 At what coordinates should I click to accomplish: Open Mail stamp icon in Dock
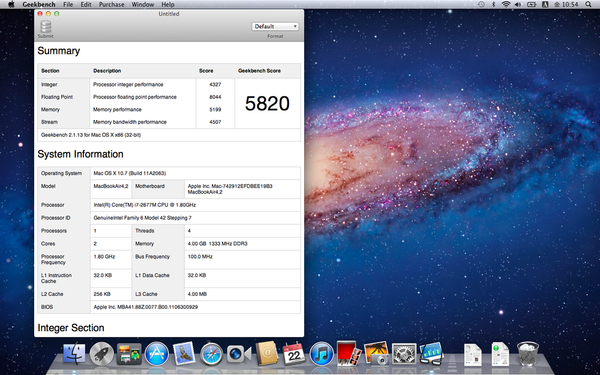(x=184, y=354)
